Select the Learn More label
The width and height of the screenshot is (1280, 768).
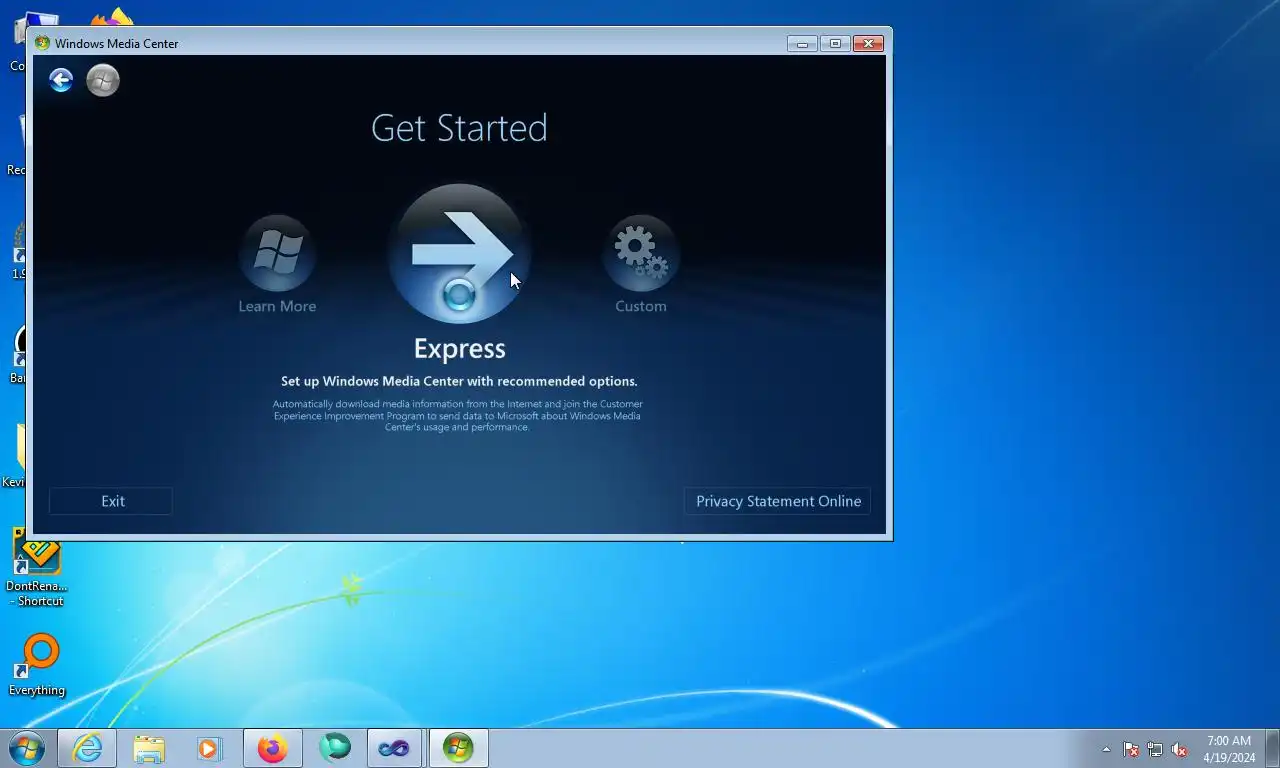pyautogui.click(x=277, y=306)
